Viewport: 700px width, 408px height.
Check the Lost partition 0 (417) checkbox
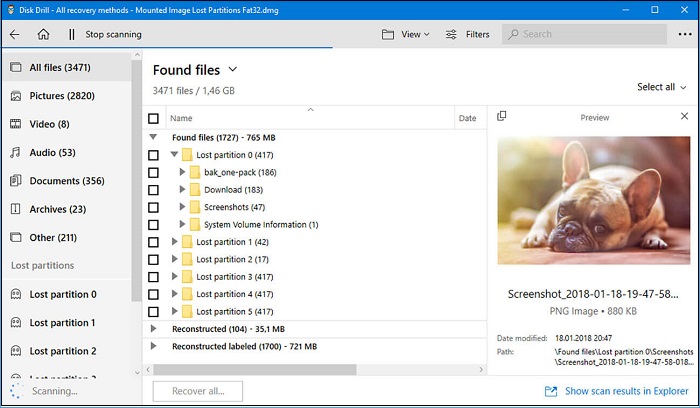point(153,155)
